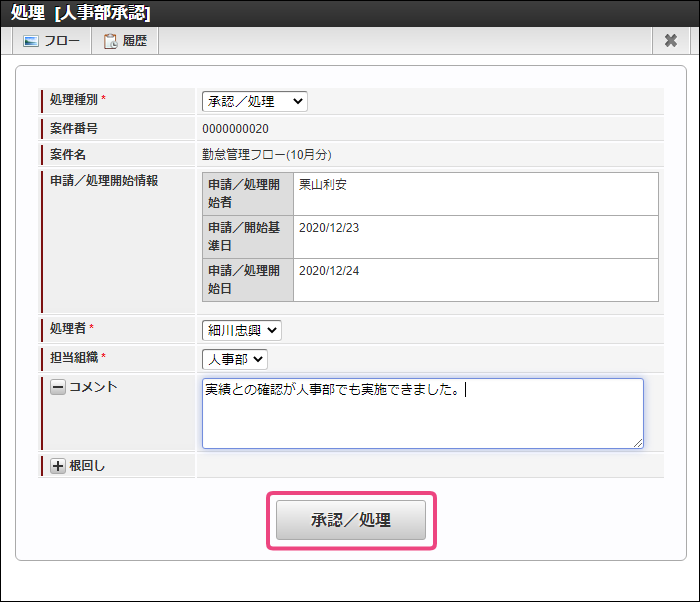
Task: Click inside the comment text area
Action: pyautogui.click(x=422, y=413)
